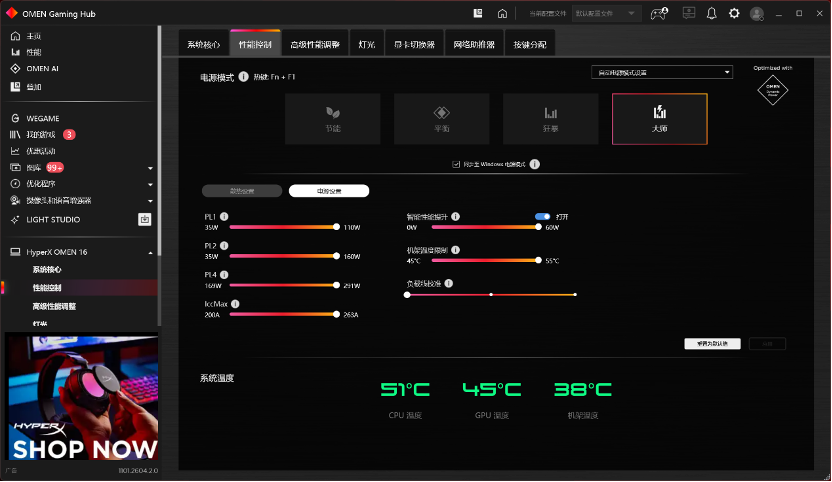Click the restore defaults white button
This screenshot has height=482, width=832.
tap(712, 343)
